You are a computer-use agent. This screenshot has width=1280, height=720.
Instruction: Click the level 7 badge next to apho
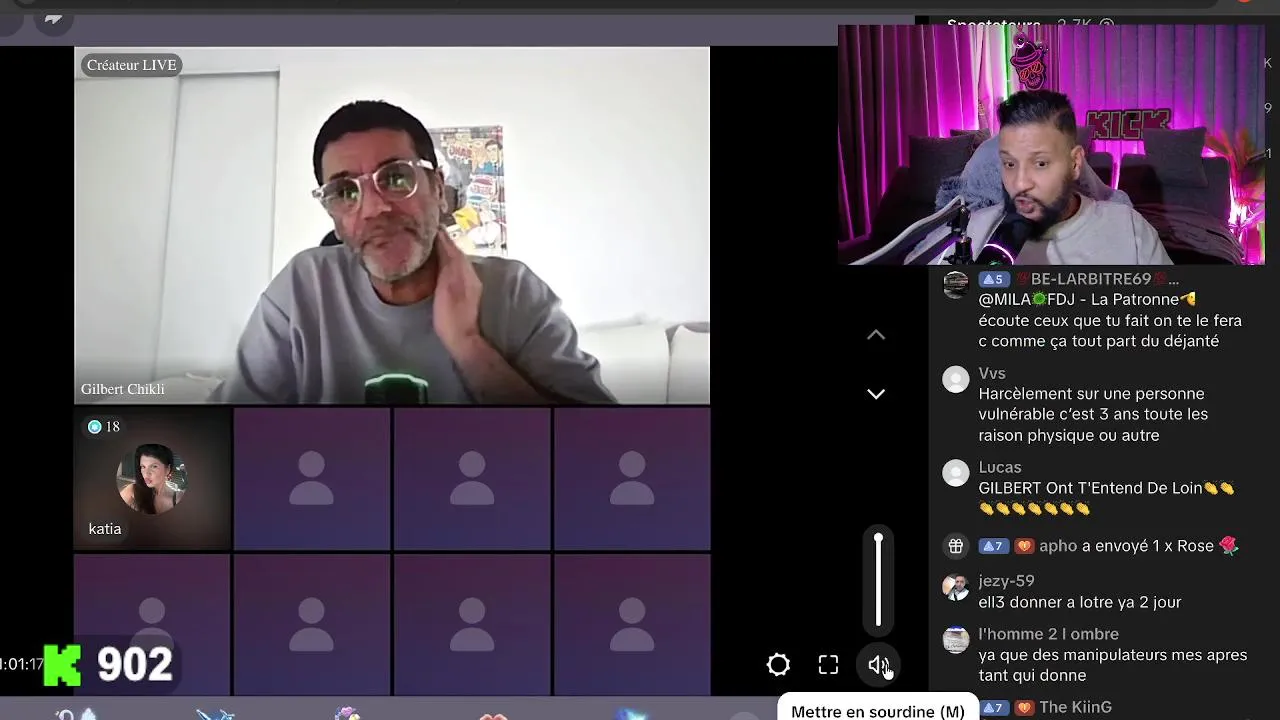pyautogui.click(x=993, y=546)
